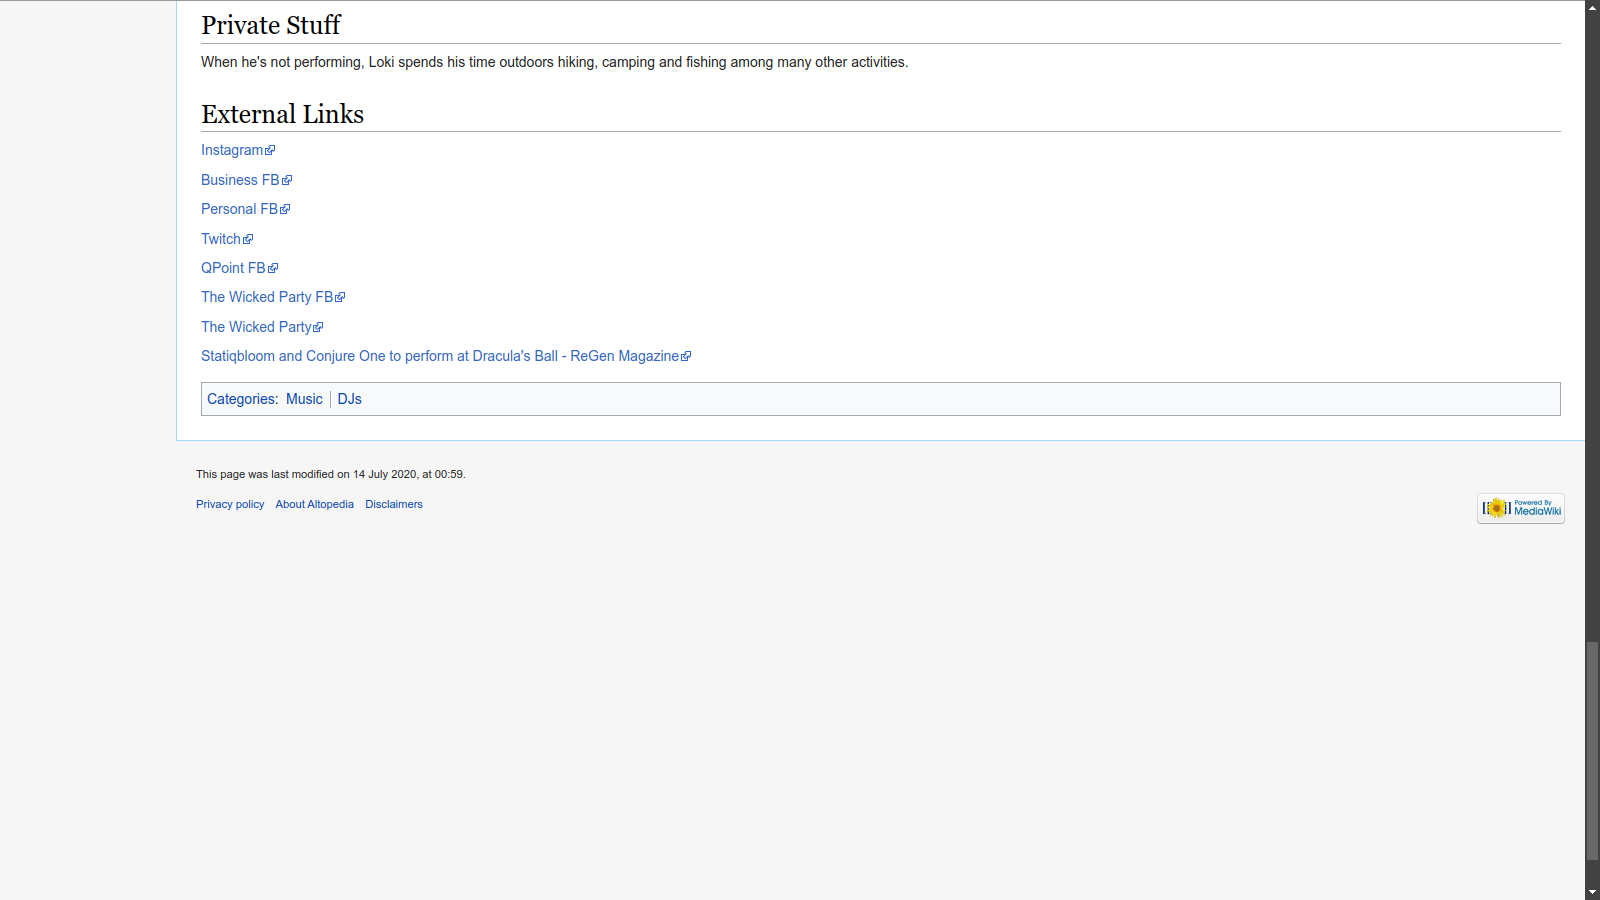Visit the Twitch external link
The height and width of the screenshot is (900, 1600).
[x=221, y=239]
